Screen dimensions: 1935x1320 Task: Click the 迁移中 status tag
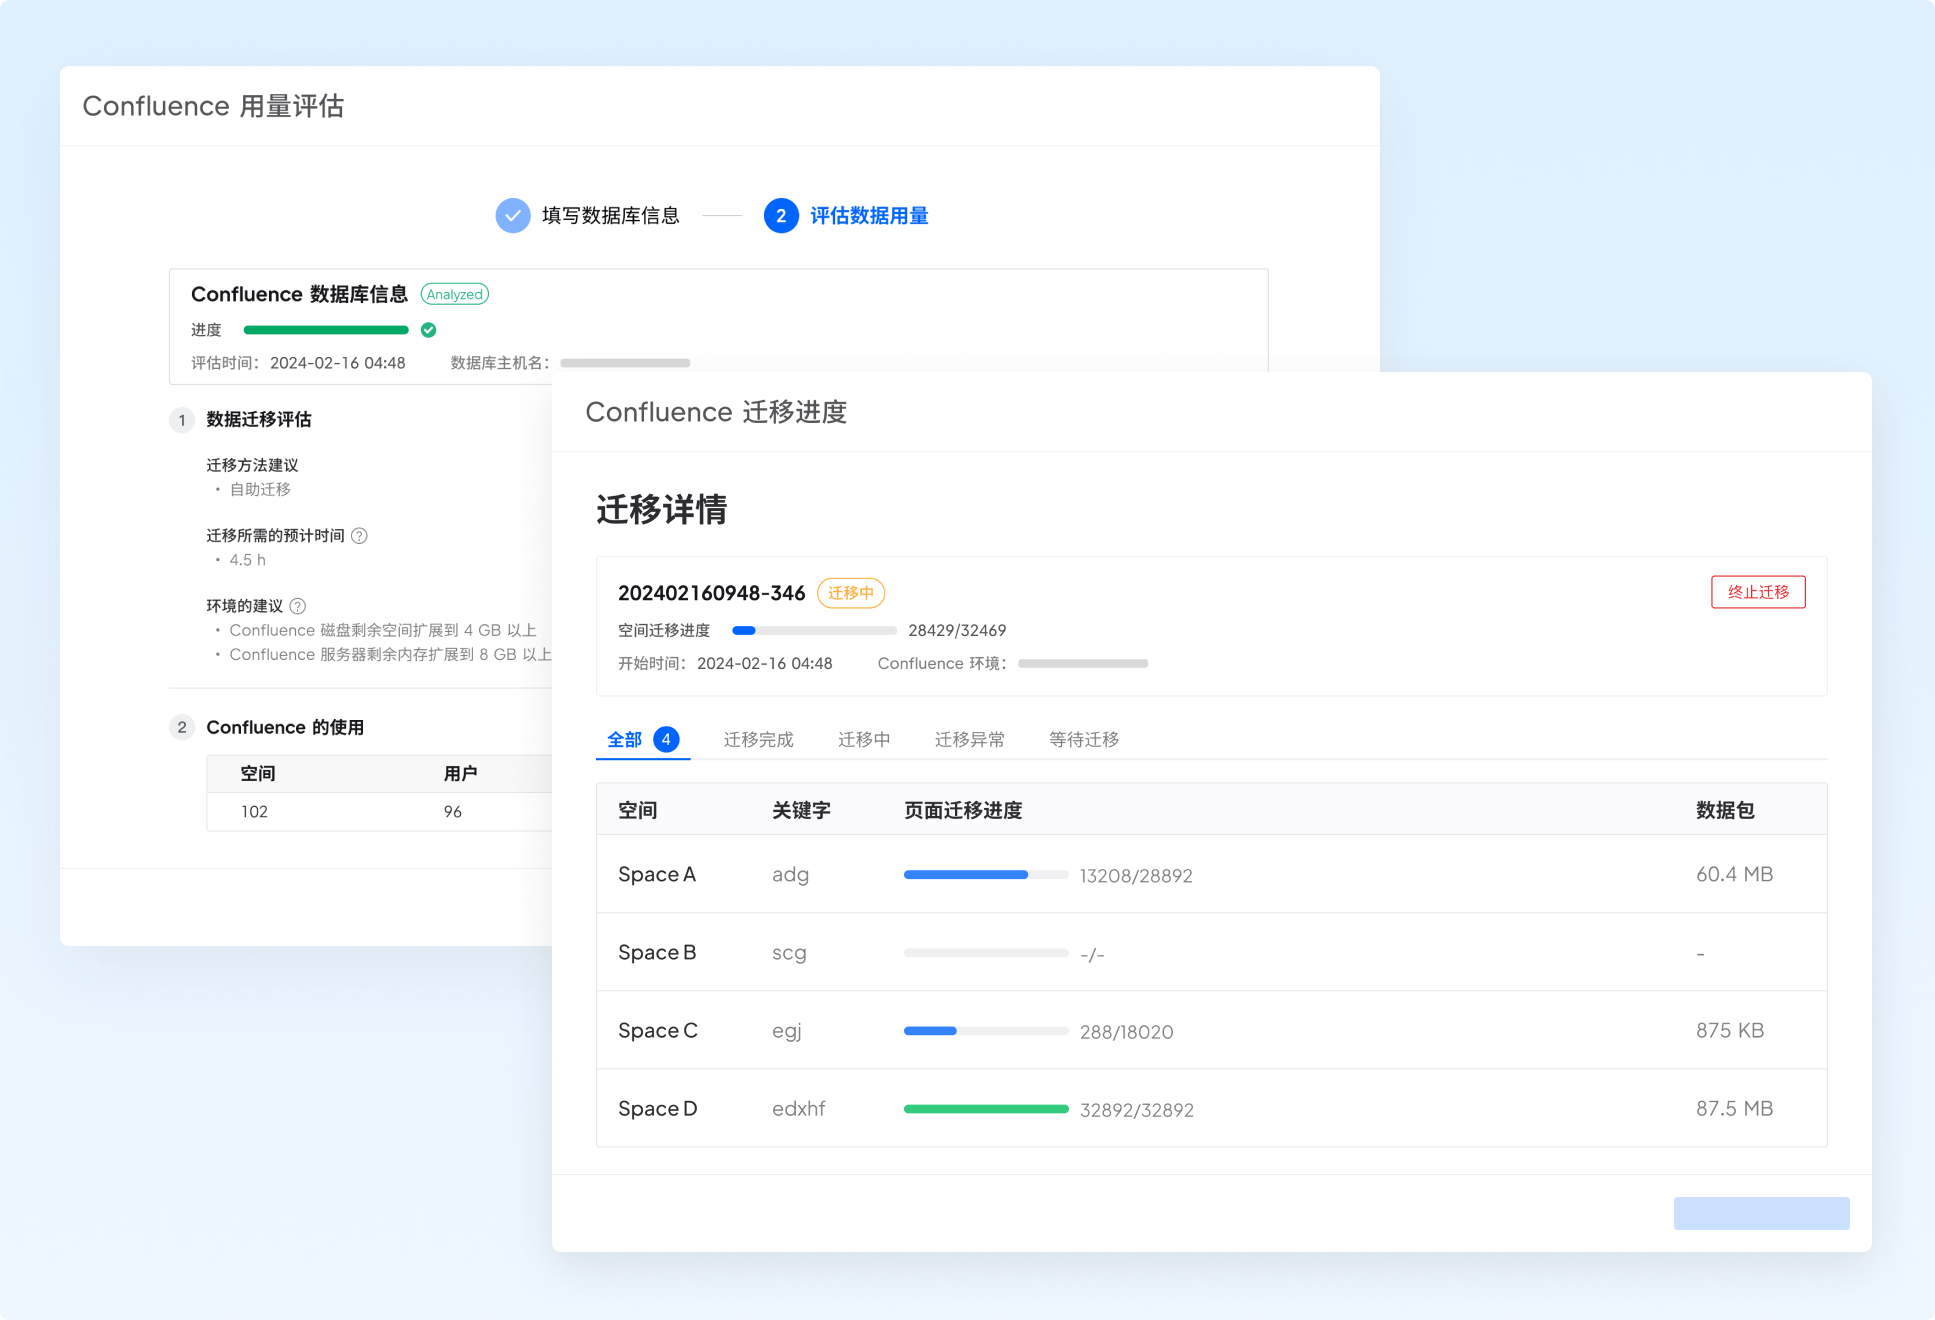(851, 593)
